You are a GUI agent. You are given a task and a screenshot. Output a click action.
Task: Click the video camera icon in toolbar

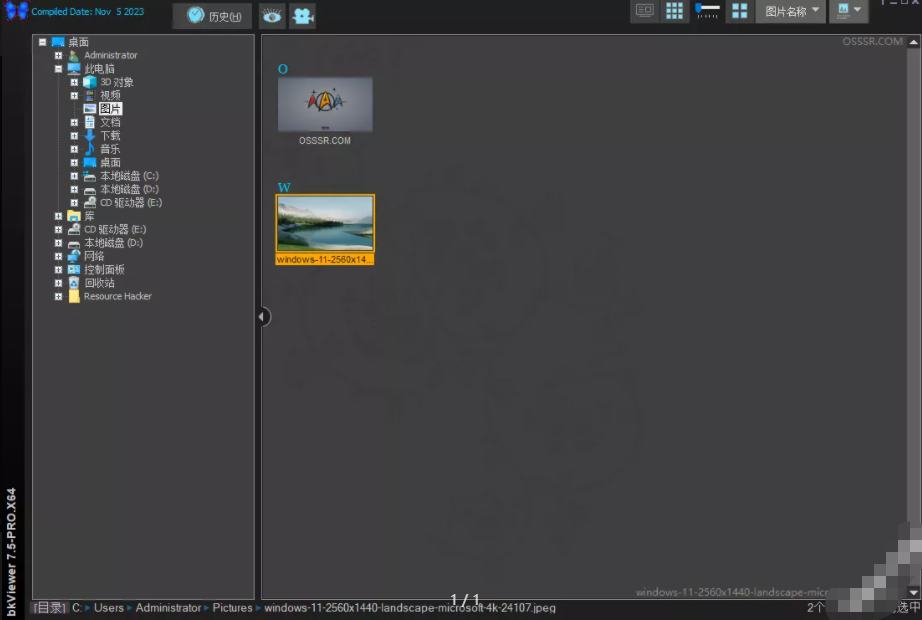(x=302, y=16)
